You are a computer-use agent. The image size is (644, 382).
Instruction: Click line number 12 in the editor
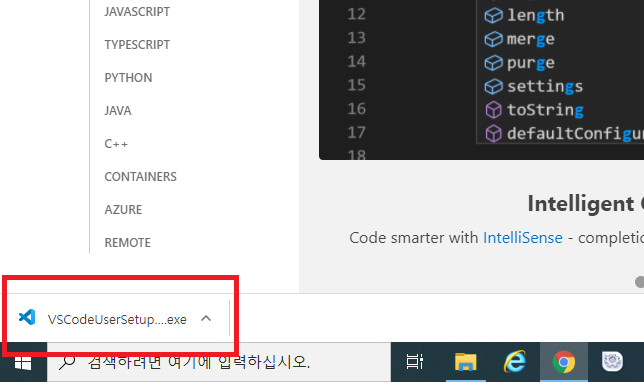click(x=356, y=14)
